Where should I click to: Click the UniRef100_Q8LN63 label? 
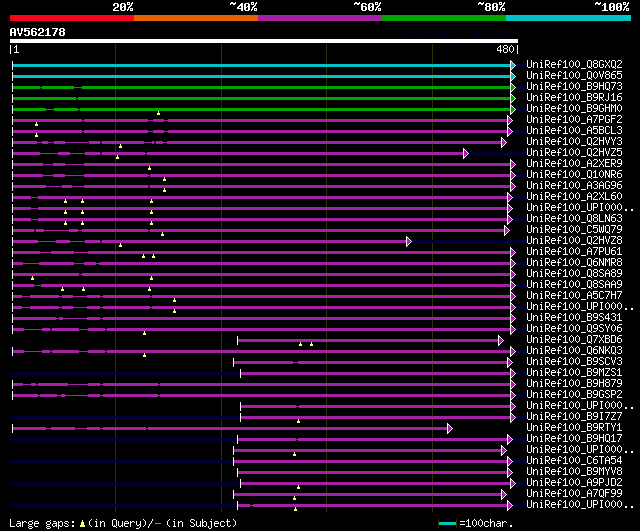coord(574,219)
